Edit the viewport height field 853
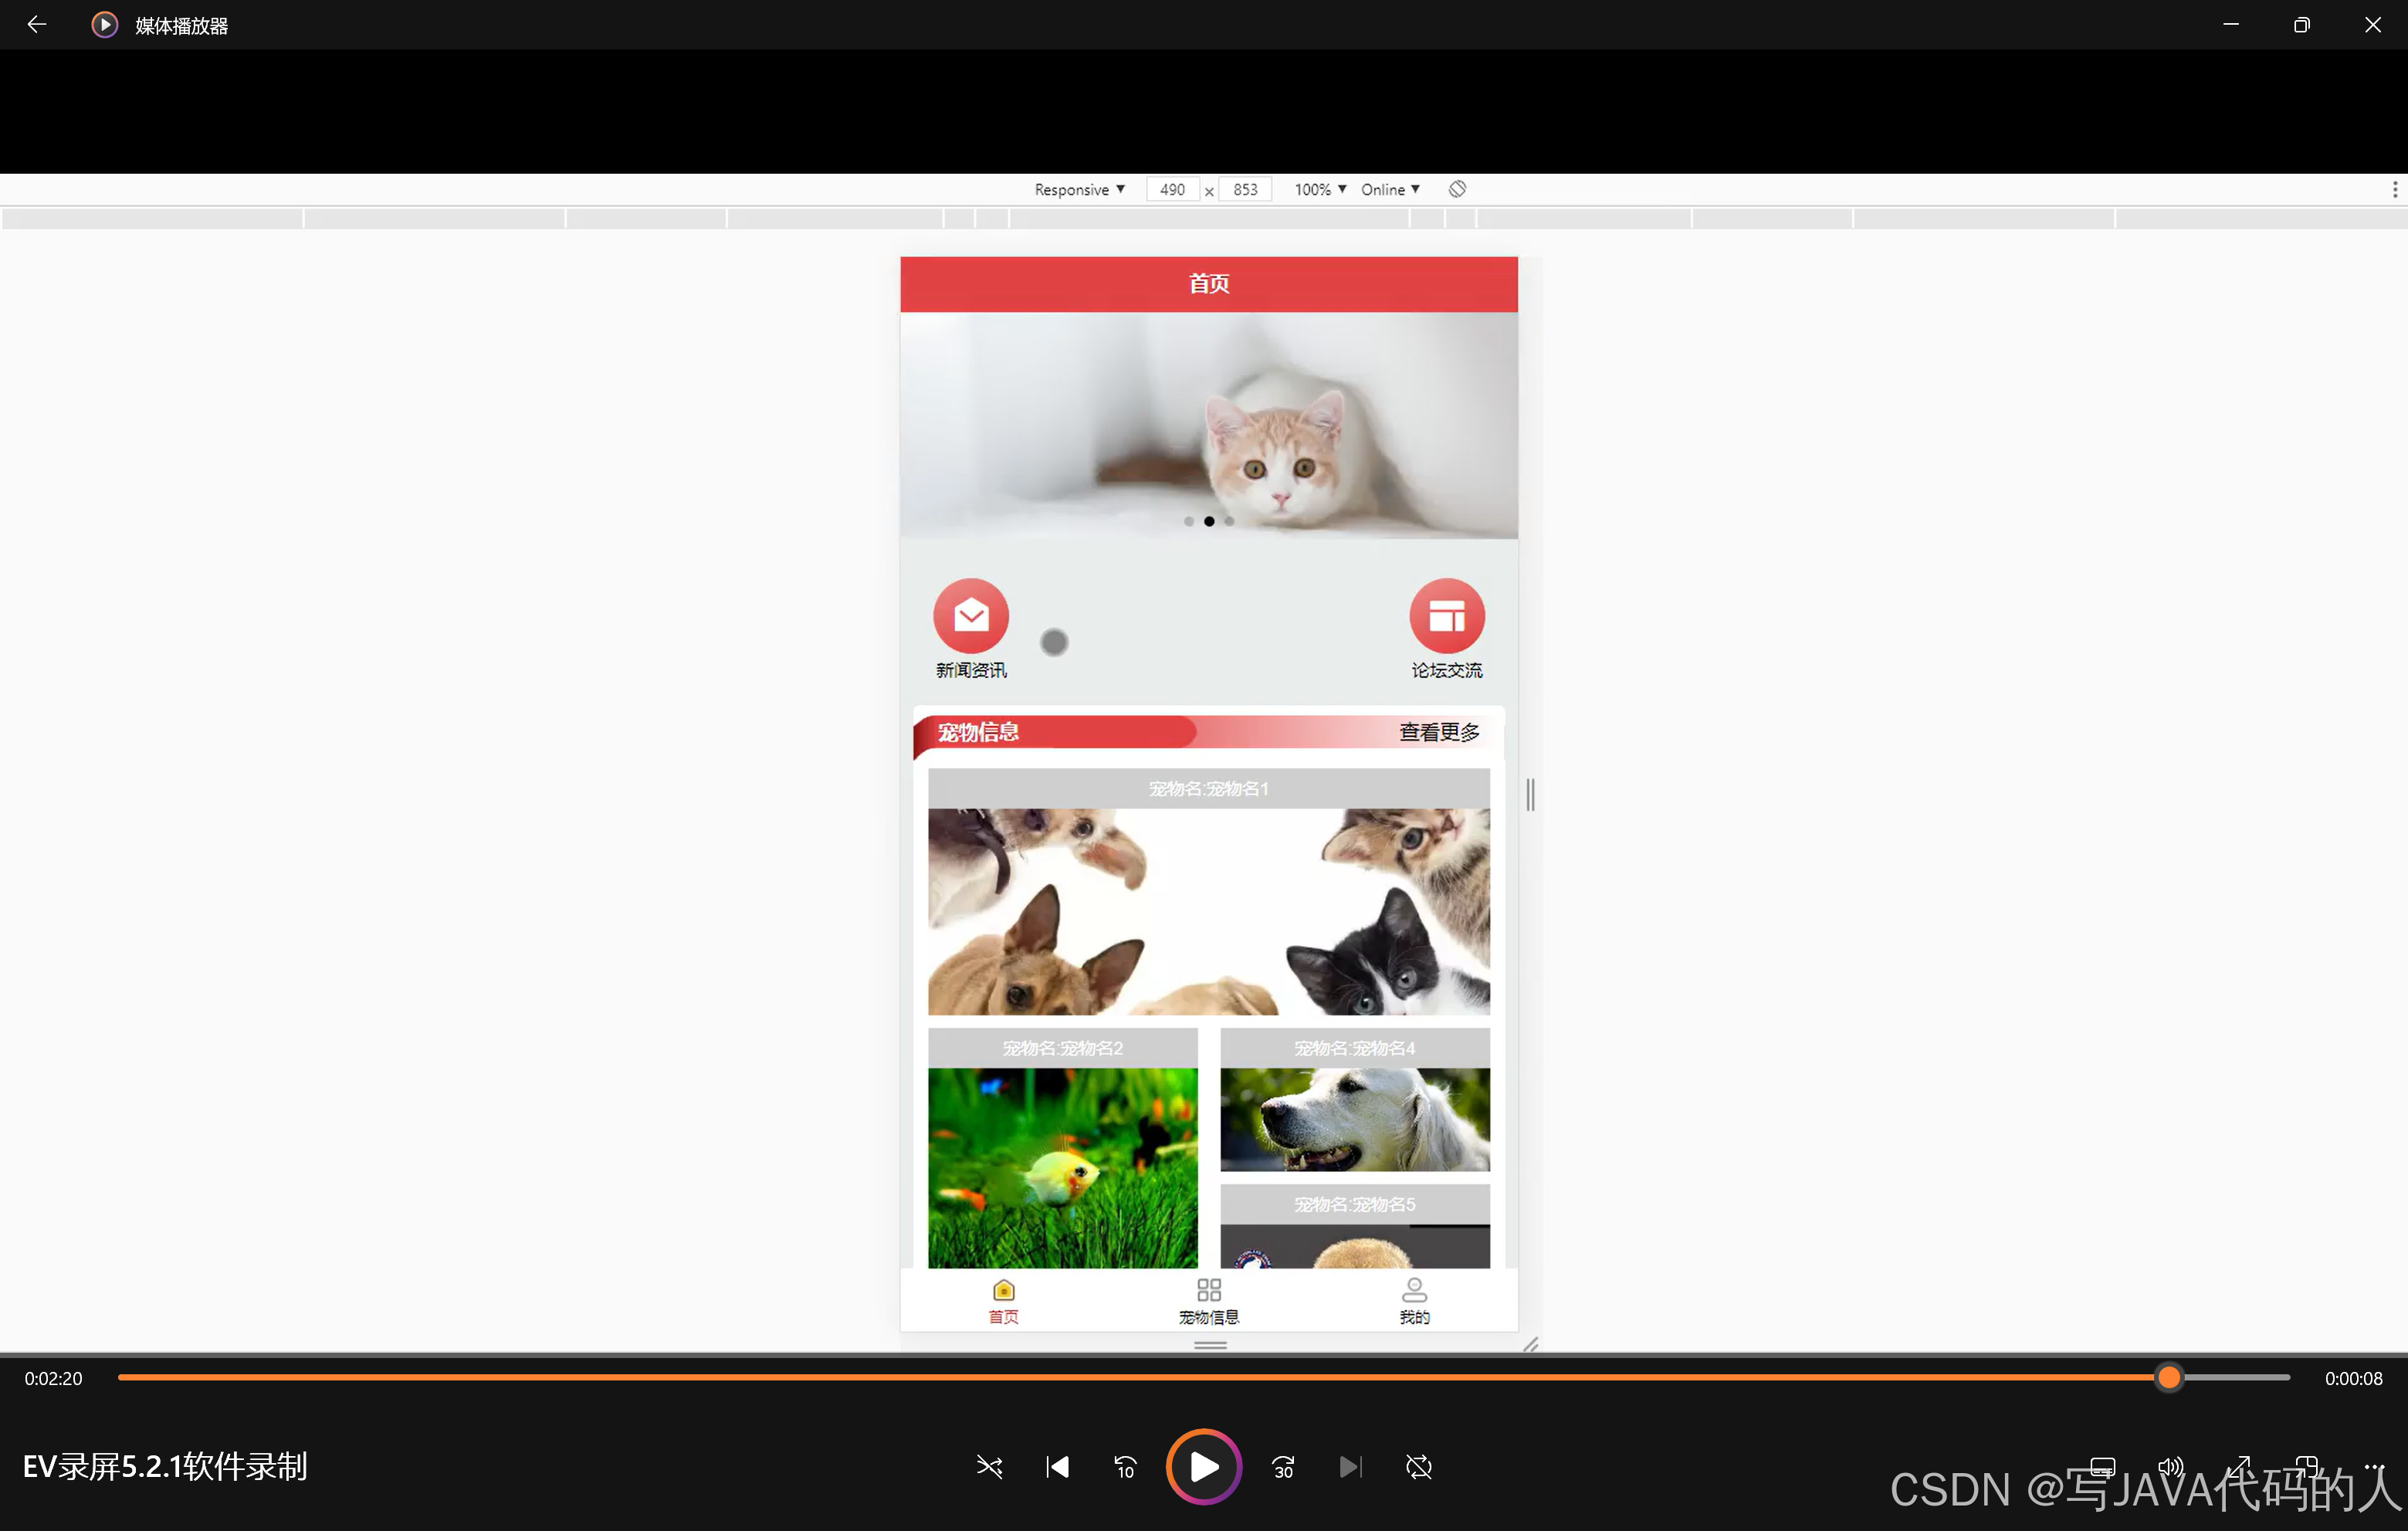 1245,189
